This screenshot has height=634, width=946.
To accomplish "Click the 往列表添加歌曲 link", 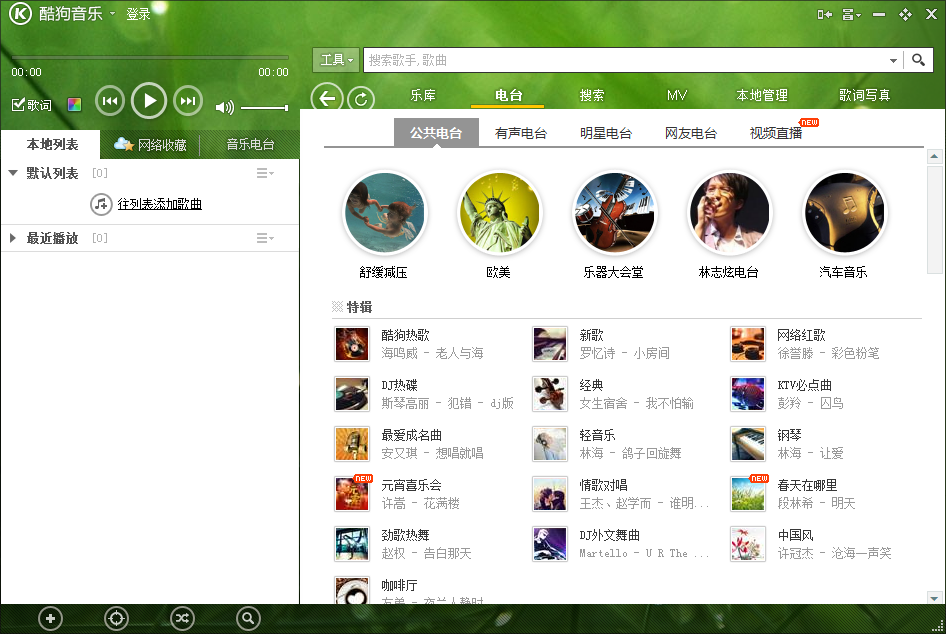I will 159,204.
